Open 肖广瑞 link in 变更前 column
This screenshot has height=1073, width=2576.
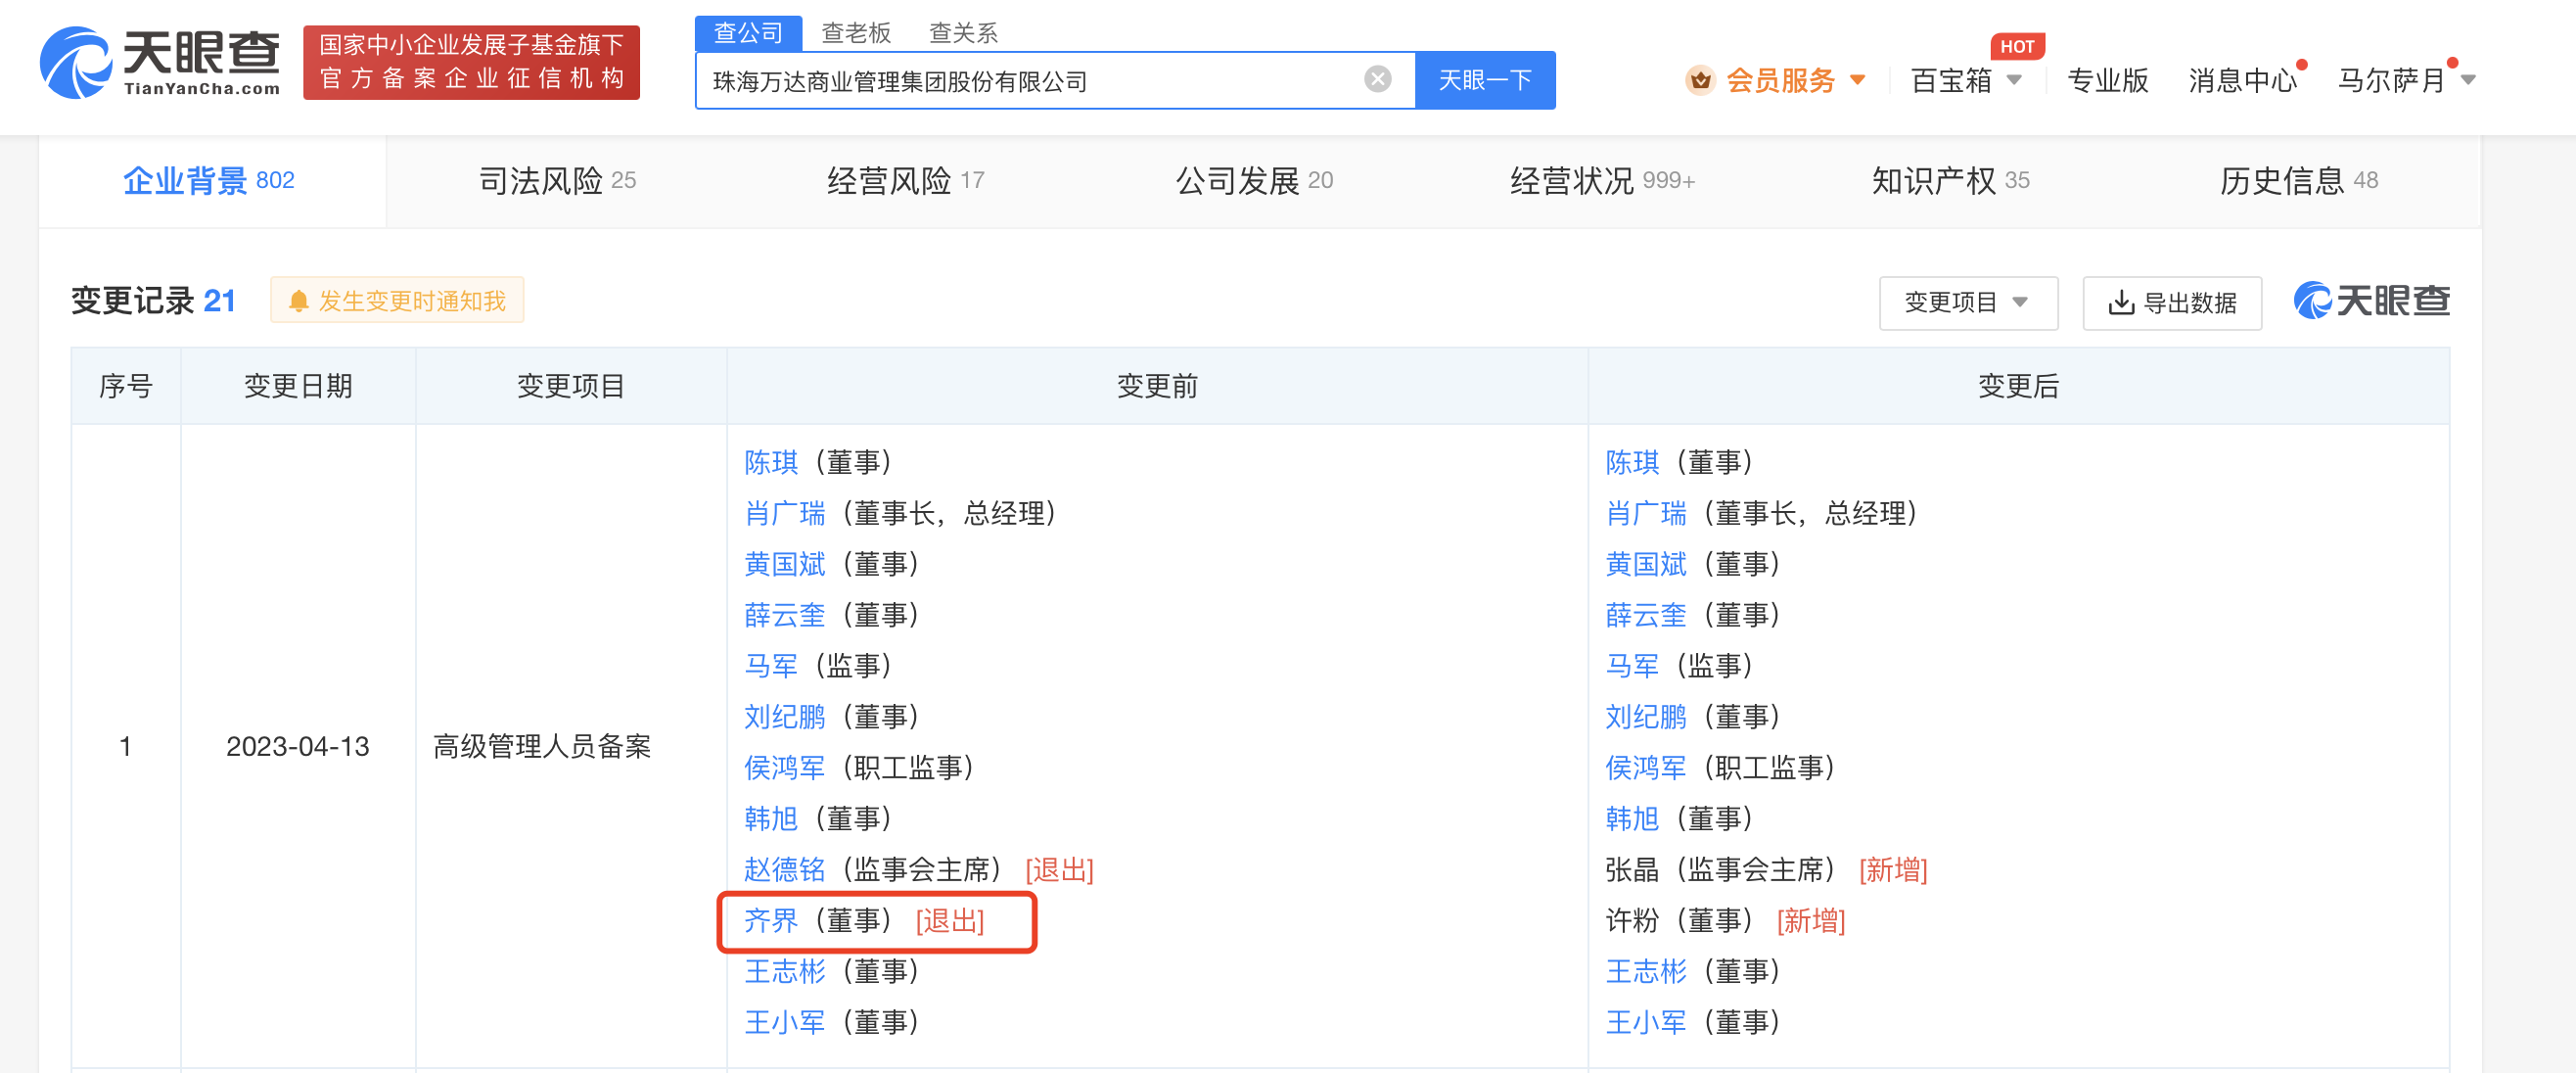click(784, 513)
